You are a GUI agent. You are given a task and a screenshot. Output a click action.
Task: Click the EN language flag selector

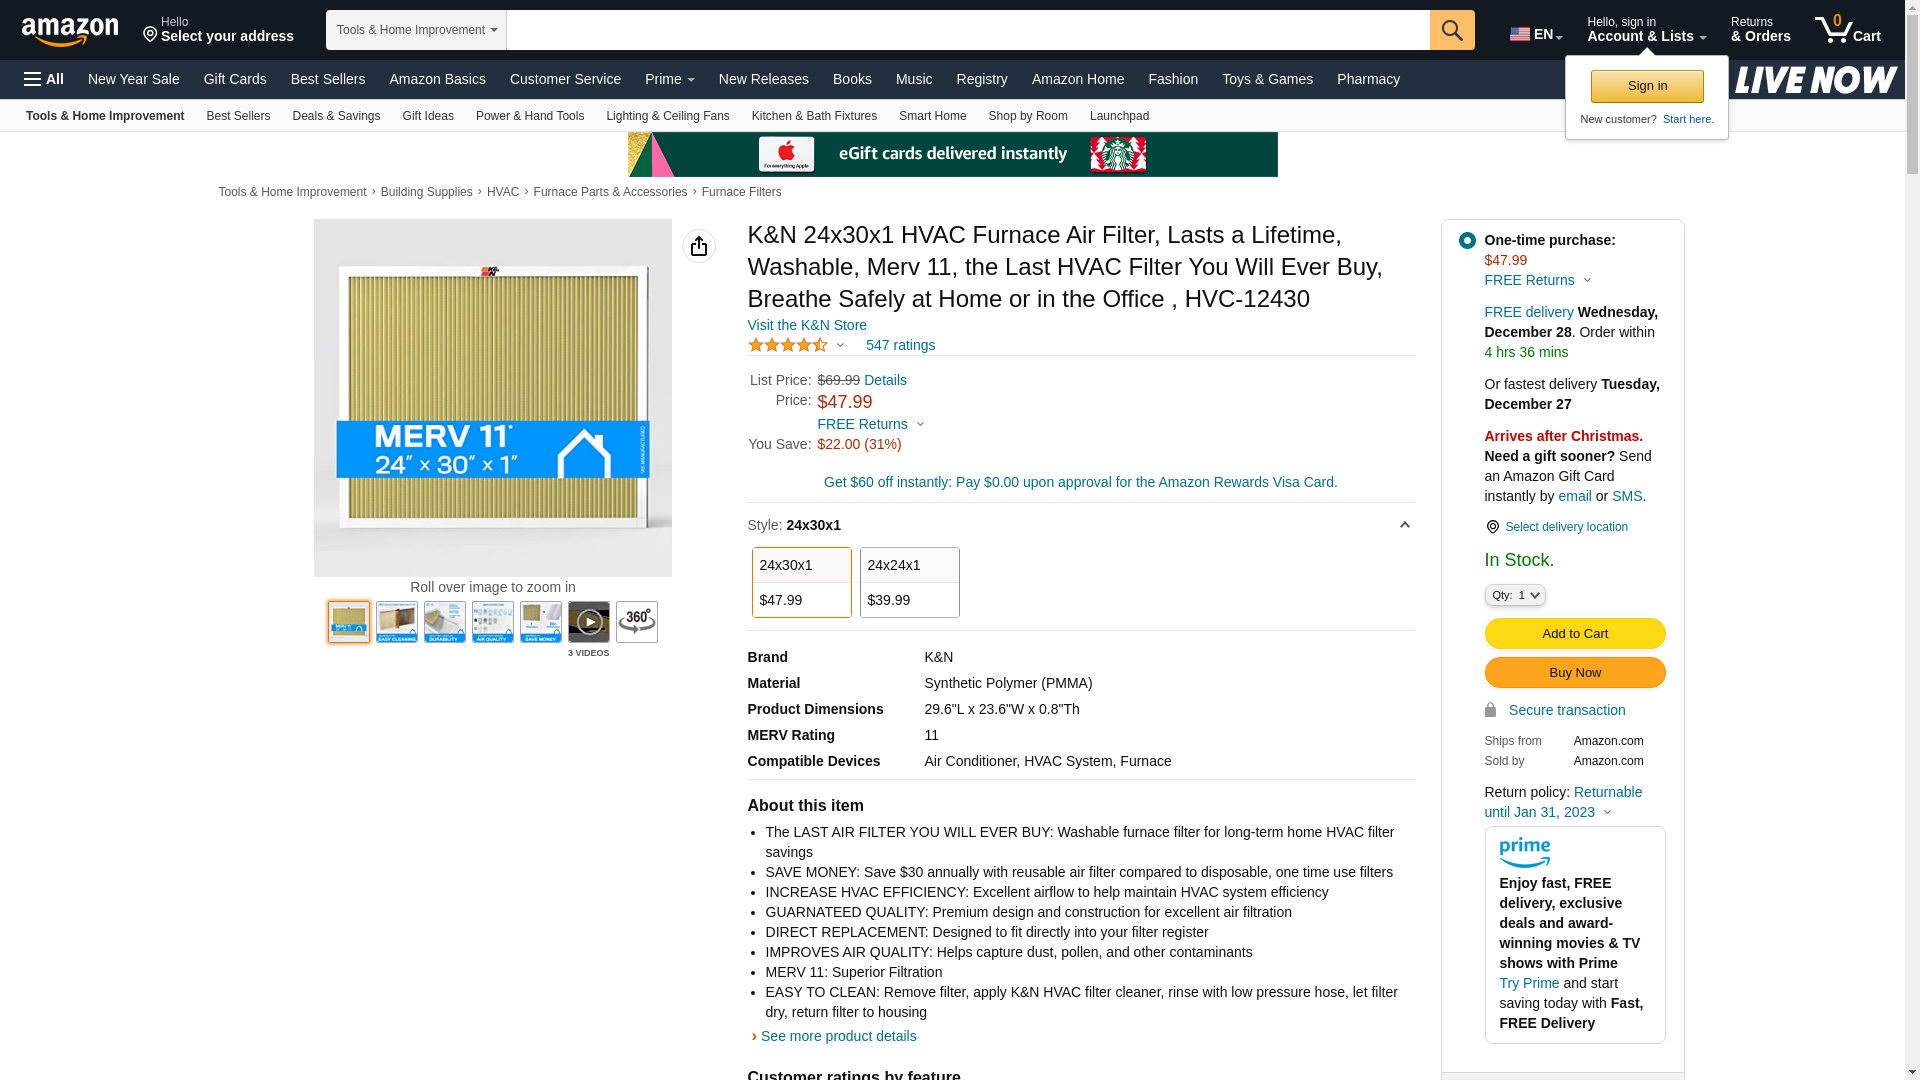point(1535,34)
